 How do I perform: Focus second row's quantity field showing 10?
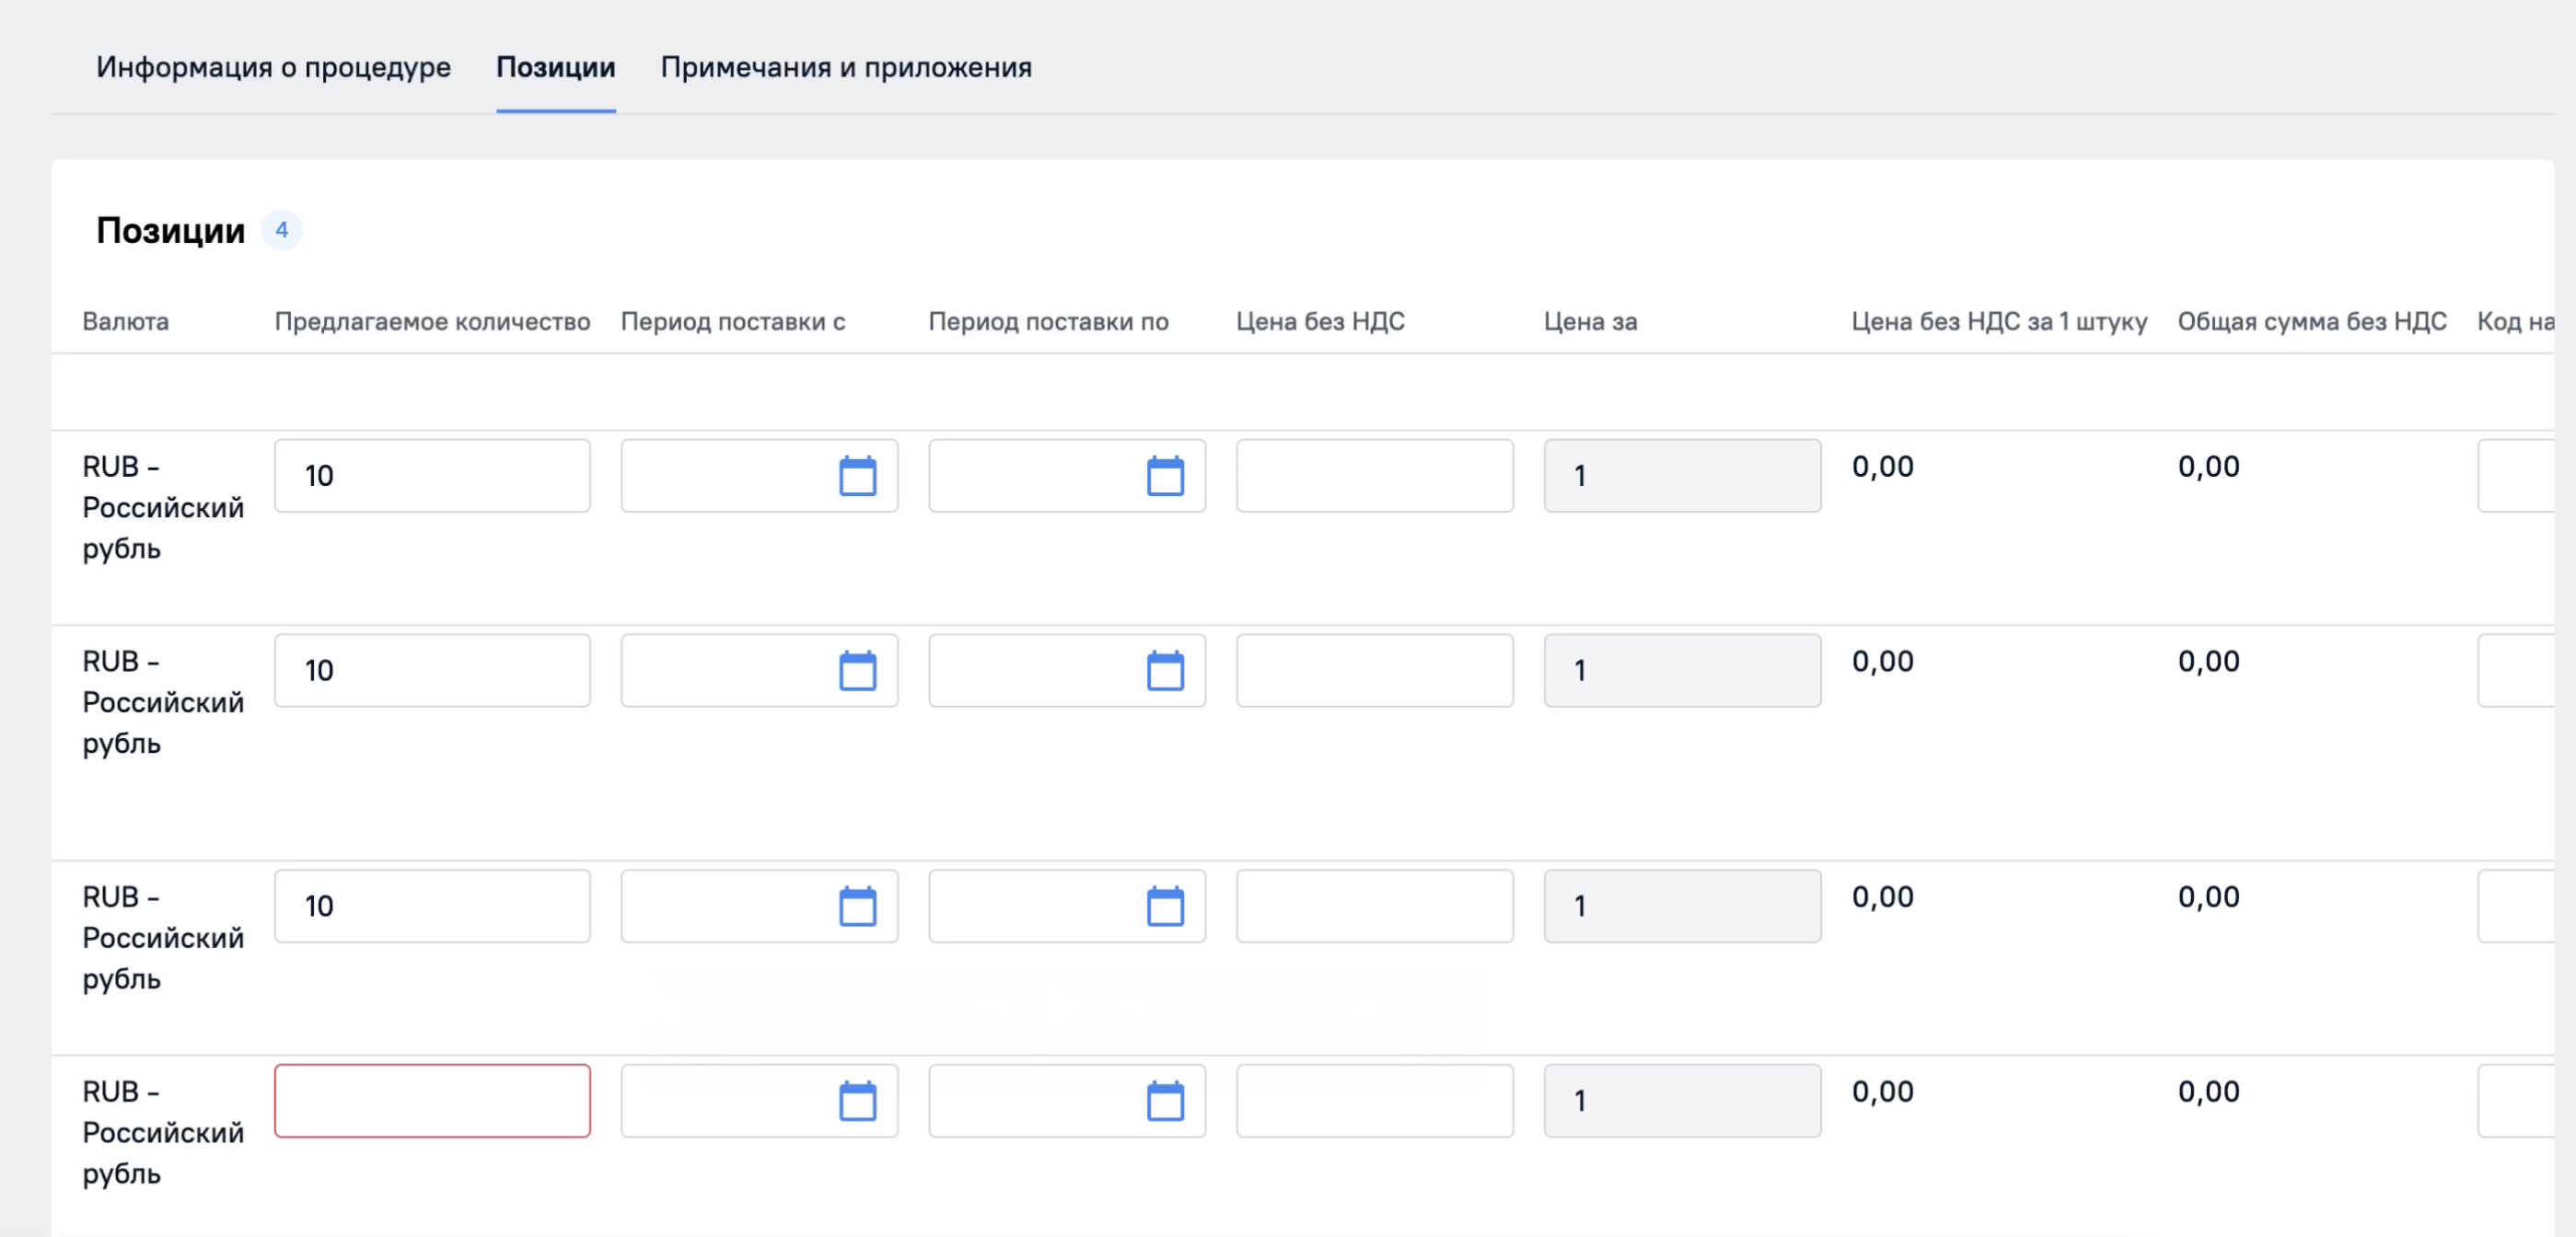(432, 671)
